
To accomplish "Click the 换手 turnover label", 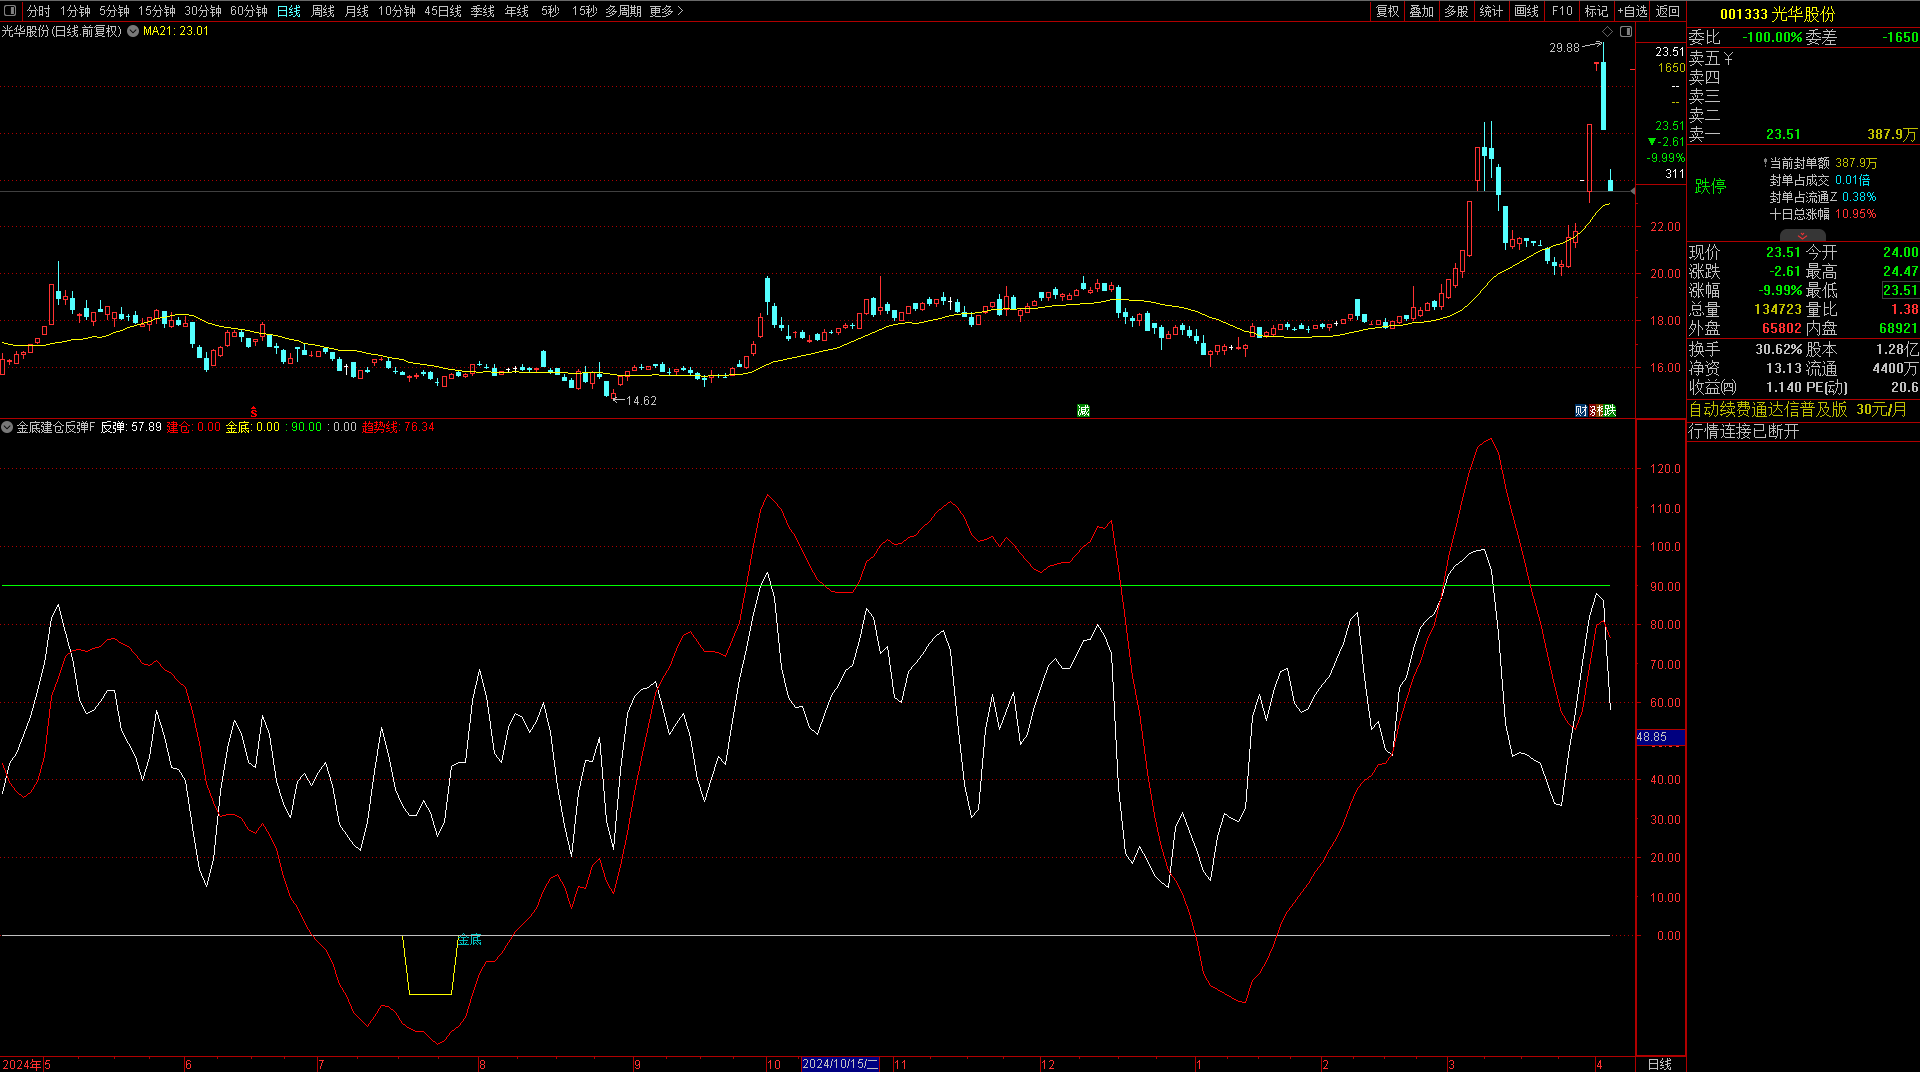I will click(1705, 349).
